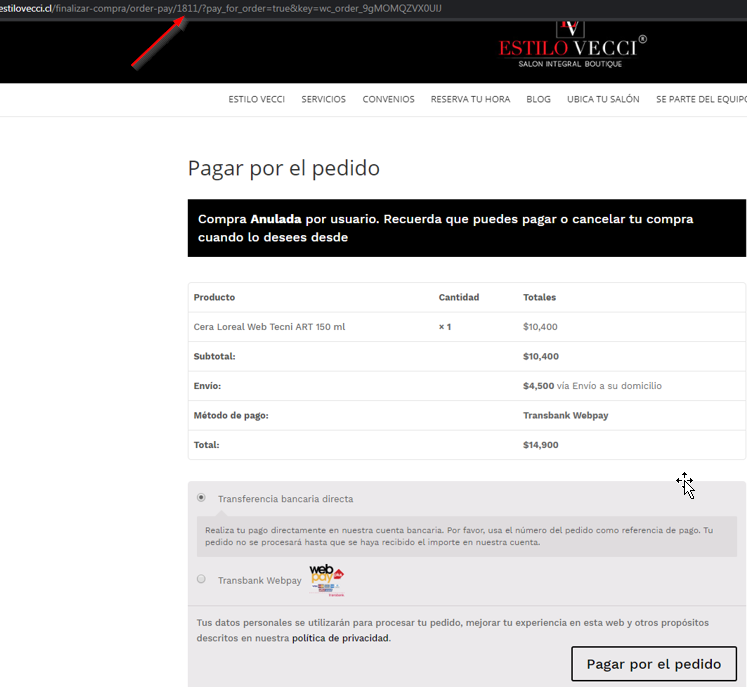Screen dimensions: 747x689
Task: Open UBICA TU SALÓN menu item
Action: click(x=603, y=100)
